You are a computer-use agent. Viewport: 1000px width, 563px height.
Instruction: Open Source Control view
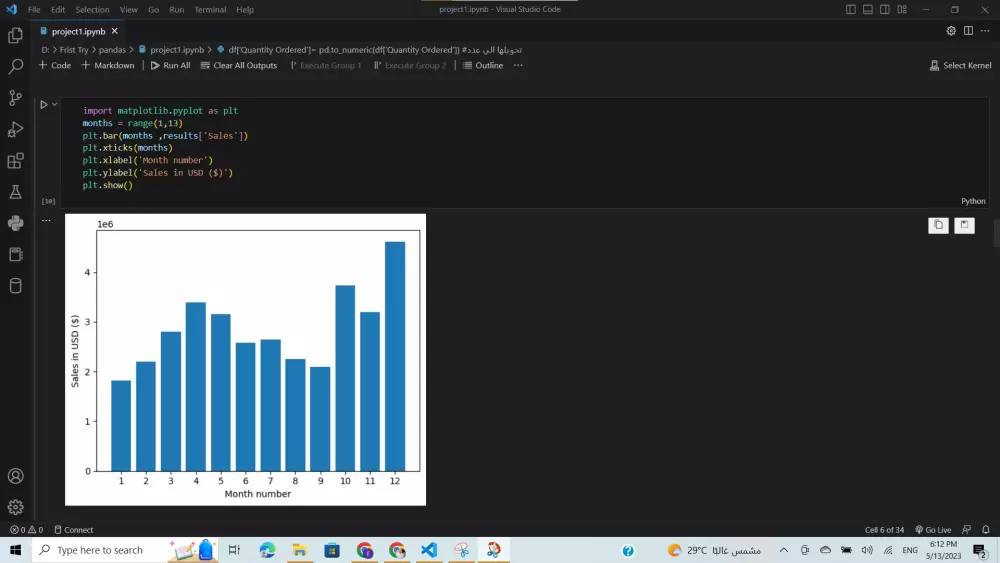(x=15, y=98)
